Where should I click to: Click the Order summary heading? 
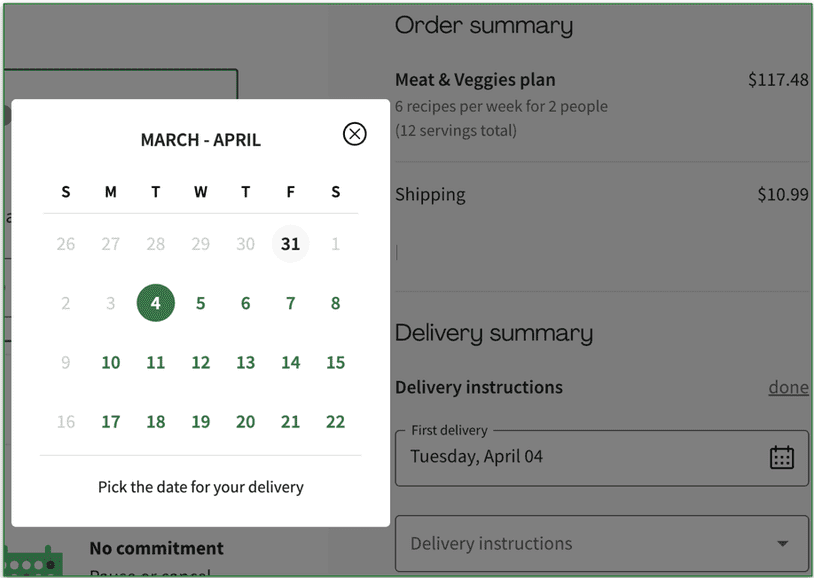coord(483,25)
